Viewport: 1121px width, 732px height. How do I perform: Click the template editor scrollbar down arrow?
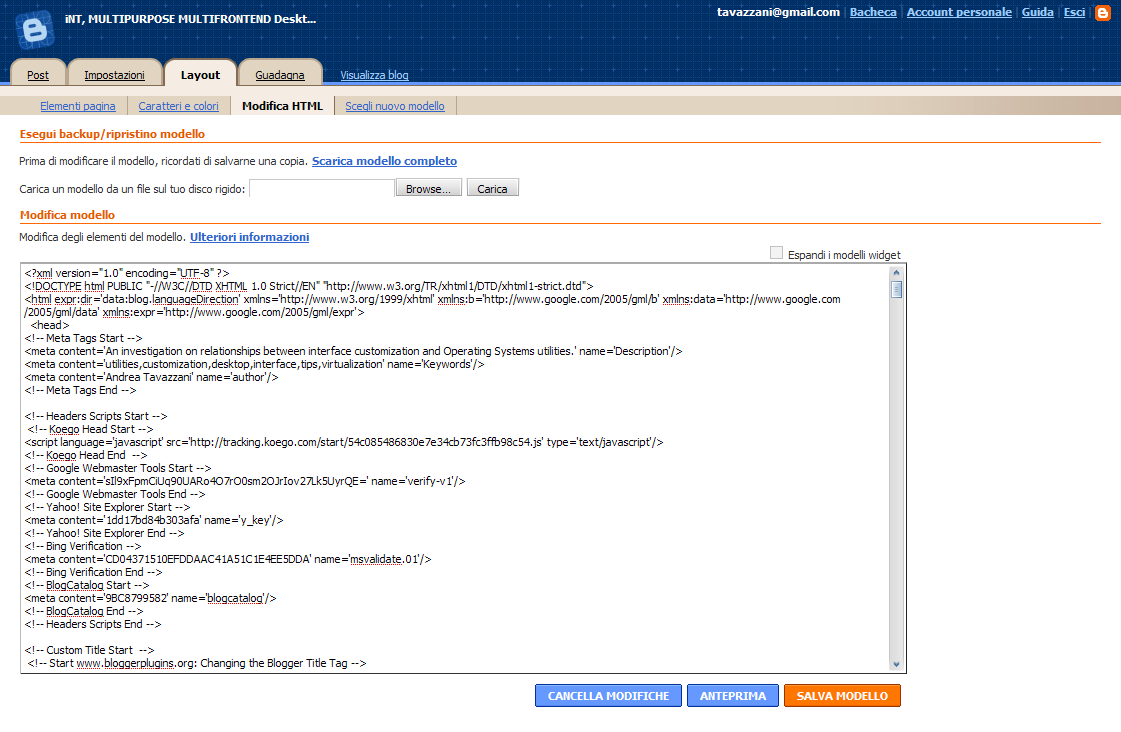coord(898,662)
